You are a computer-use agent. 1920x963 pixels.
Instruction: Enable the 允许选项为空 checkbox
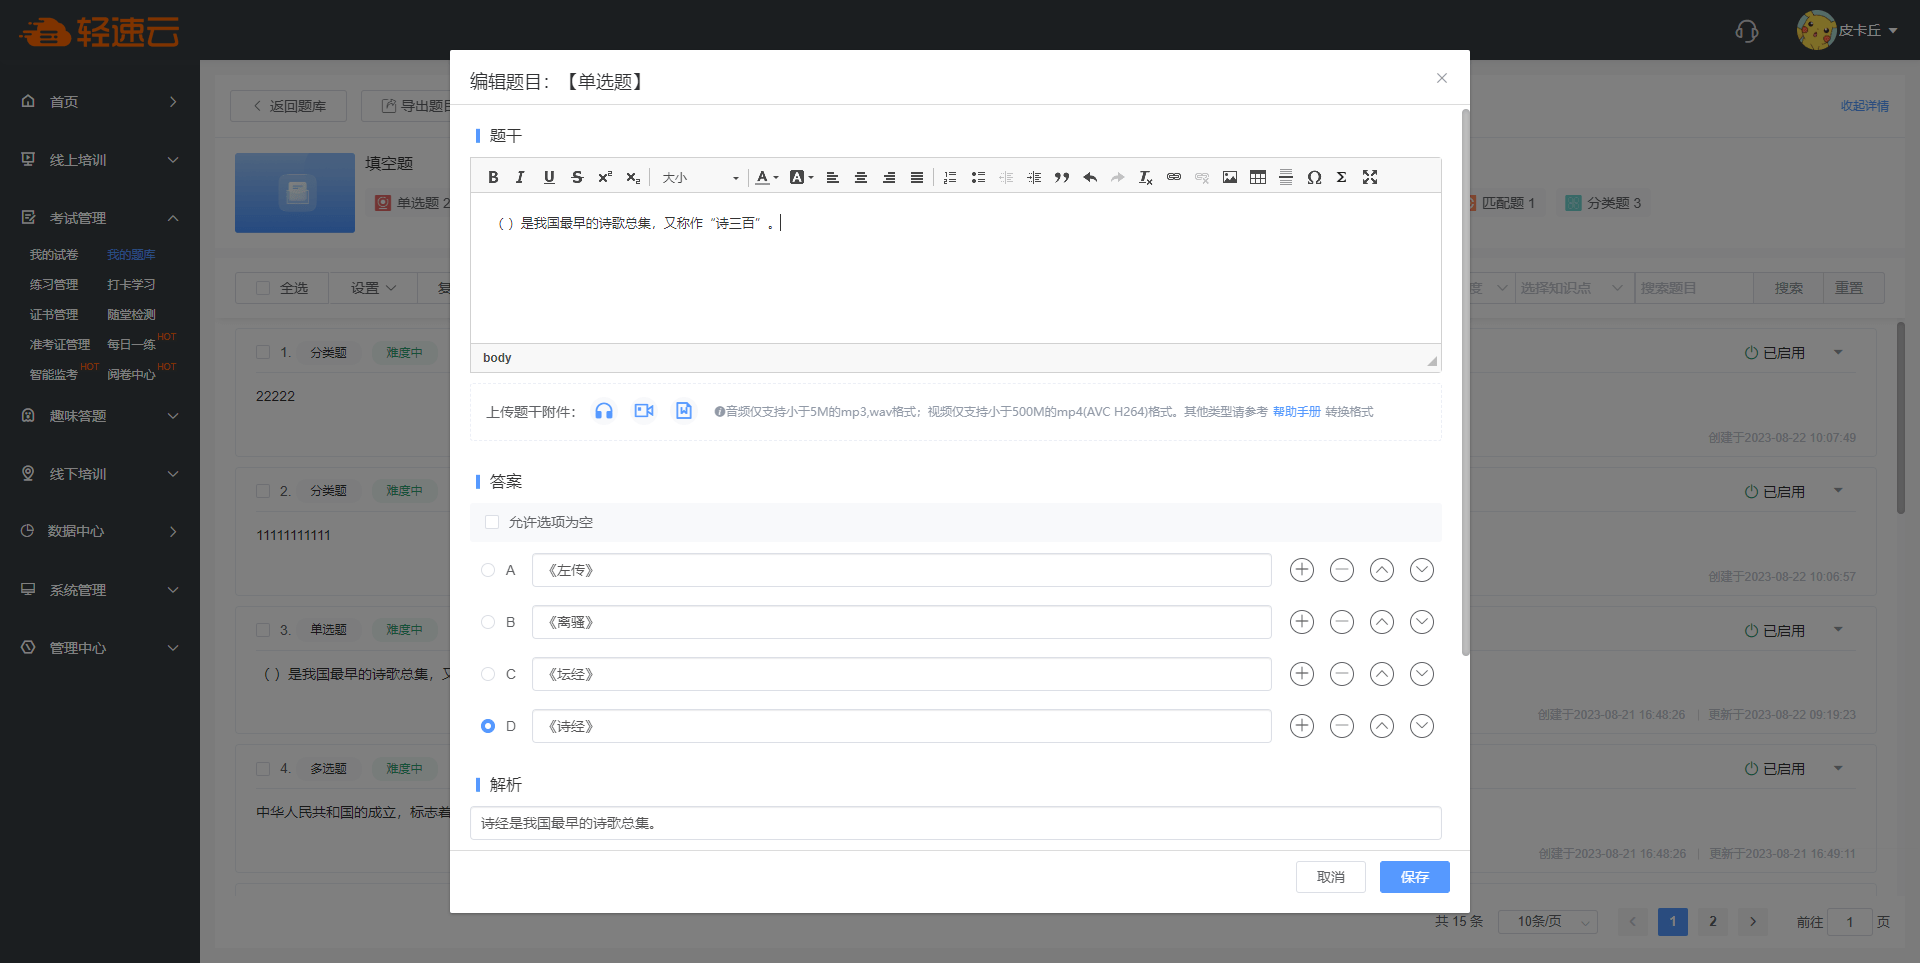[x=492, y=522]
